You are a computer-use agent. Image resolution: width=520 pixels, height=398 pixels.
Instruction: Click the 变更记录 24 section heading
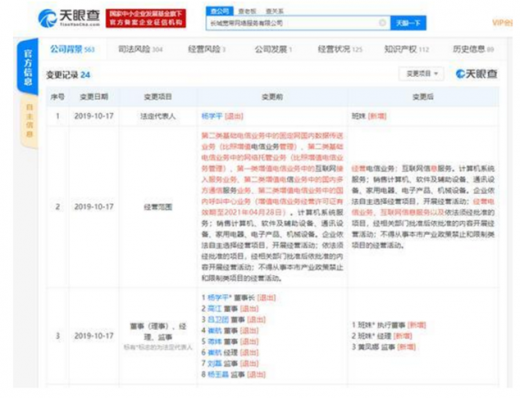pyautogui.click(x=68, y=75)
